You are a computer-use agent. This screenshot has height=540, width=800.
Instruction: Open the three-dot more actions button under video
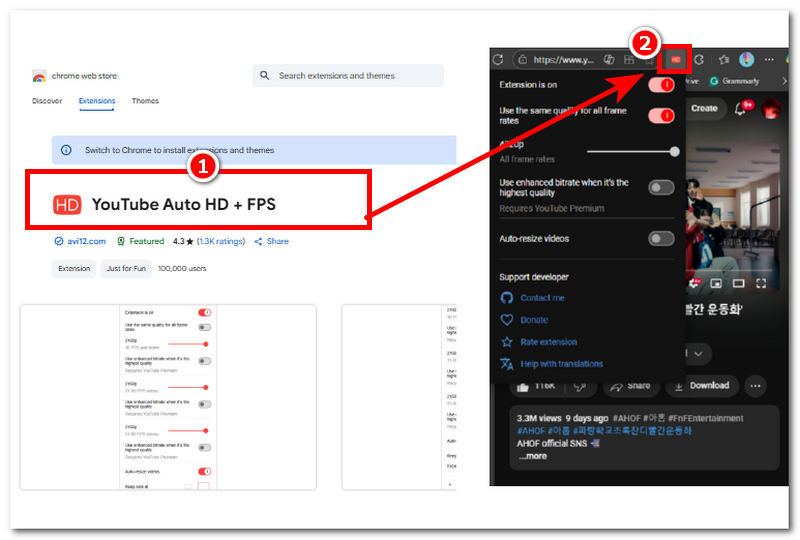[x=755, y=386]
